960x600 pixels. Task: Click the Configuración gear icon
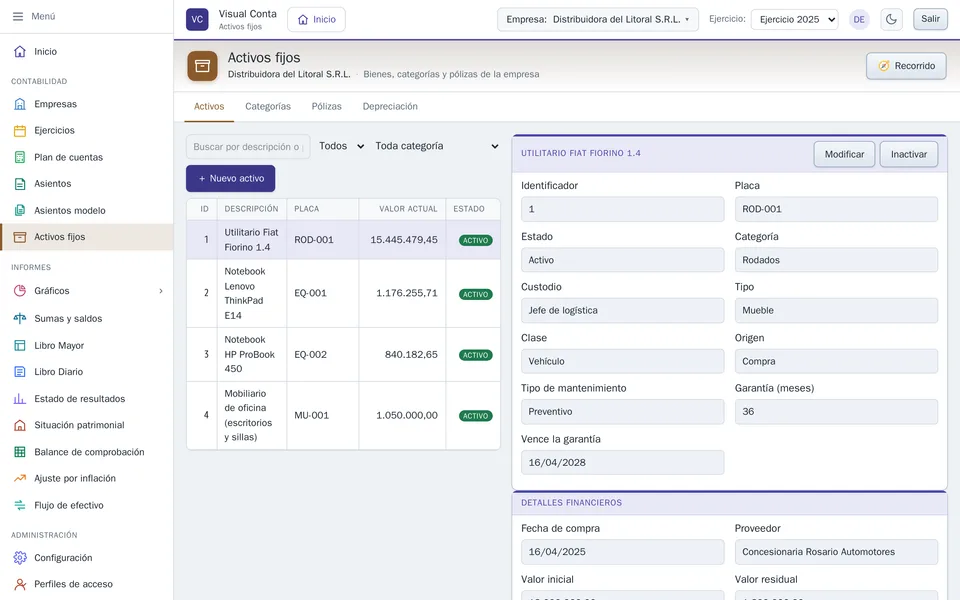[x=20, y=558]
